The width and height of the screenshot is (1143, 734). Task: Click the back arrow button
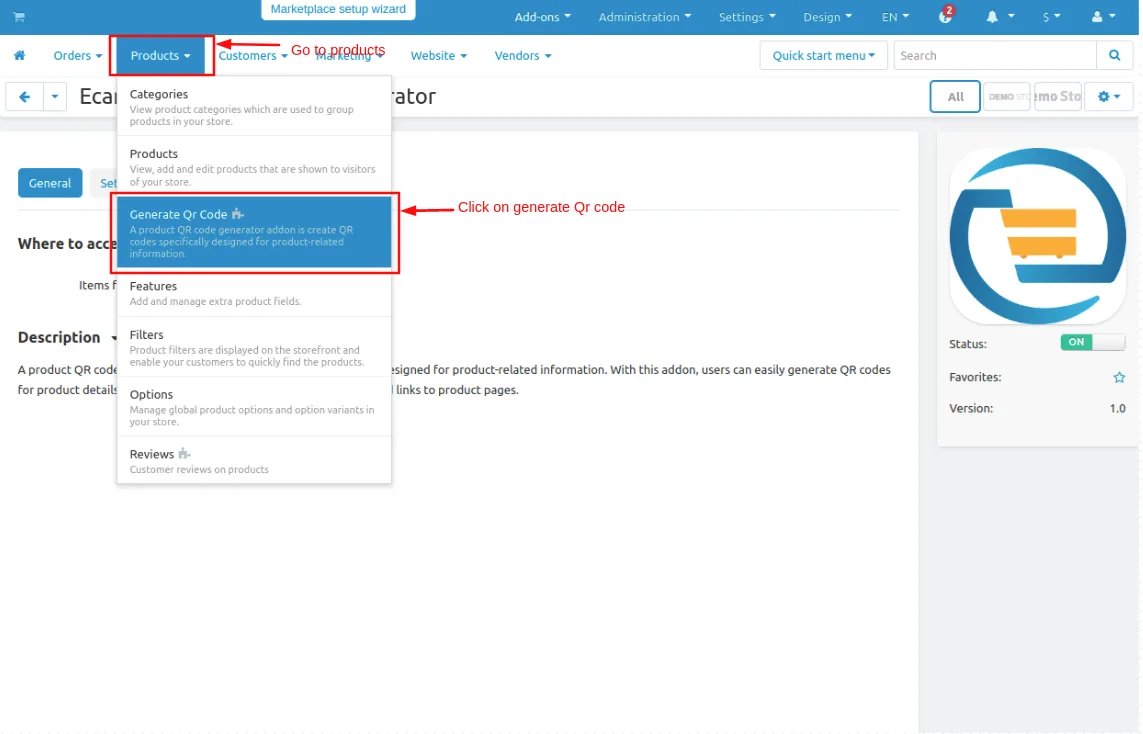[x=25, y=96]
